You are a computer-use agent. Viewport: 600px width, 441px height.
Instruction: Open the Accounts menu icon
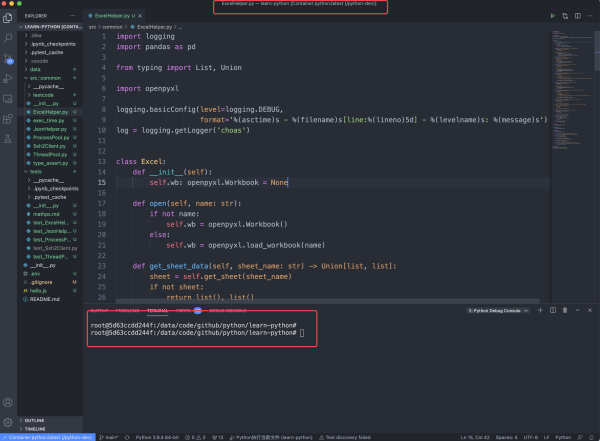[x=8, y=401]
